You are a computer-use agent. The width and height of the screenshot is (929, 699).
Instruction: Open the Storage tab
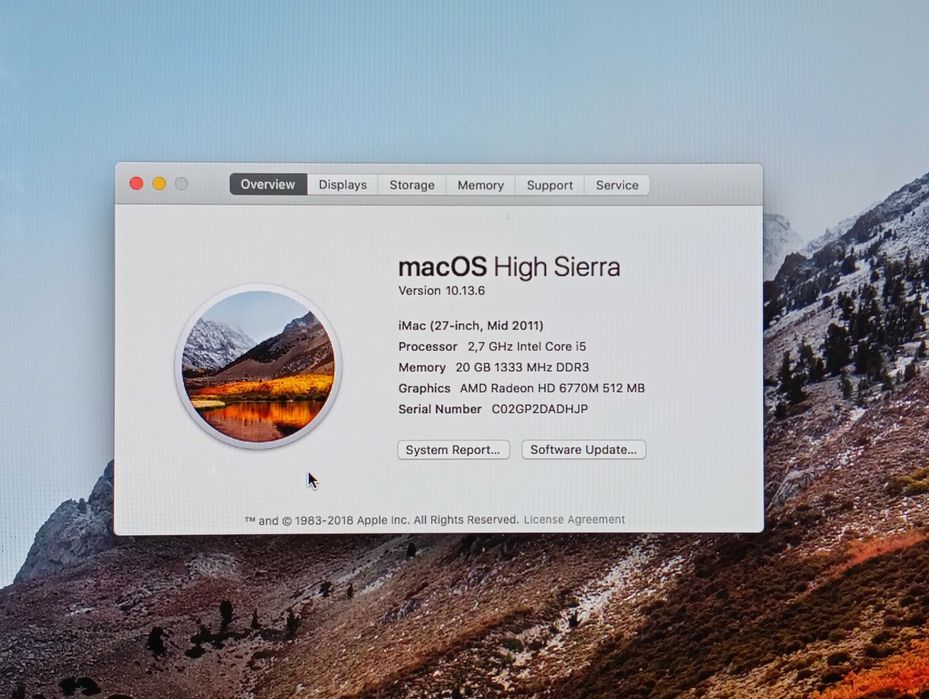tap(412, 185)
